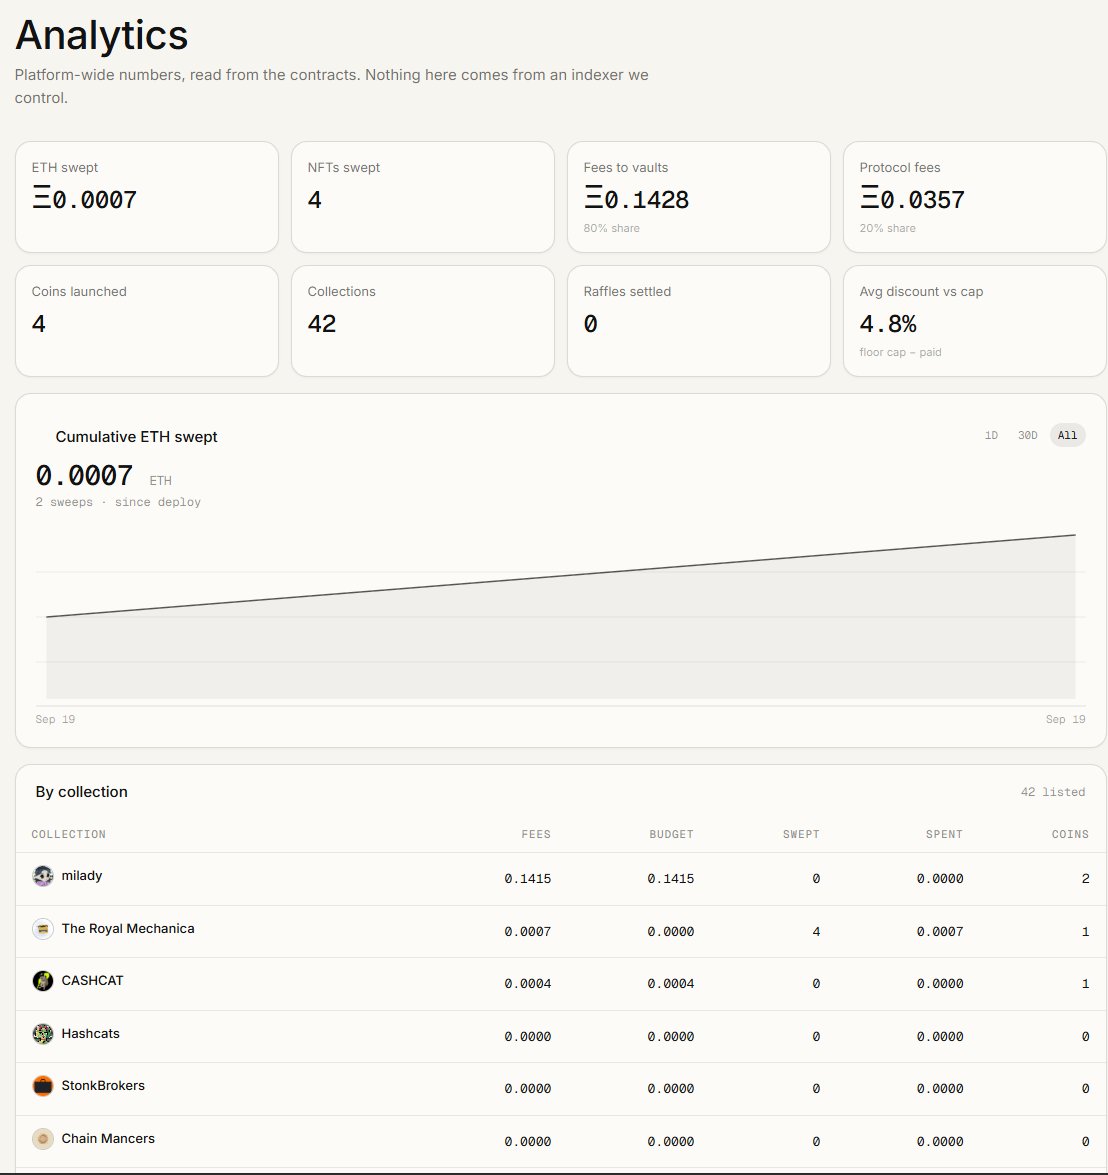Open the CASHCAT collection
Image resolution: width=1108 pixels, height=1175 pixels.
[x=561, y=983]
